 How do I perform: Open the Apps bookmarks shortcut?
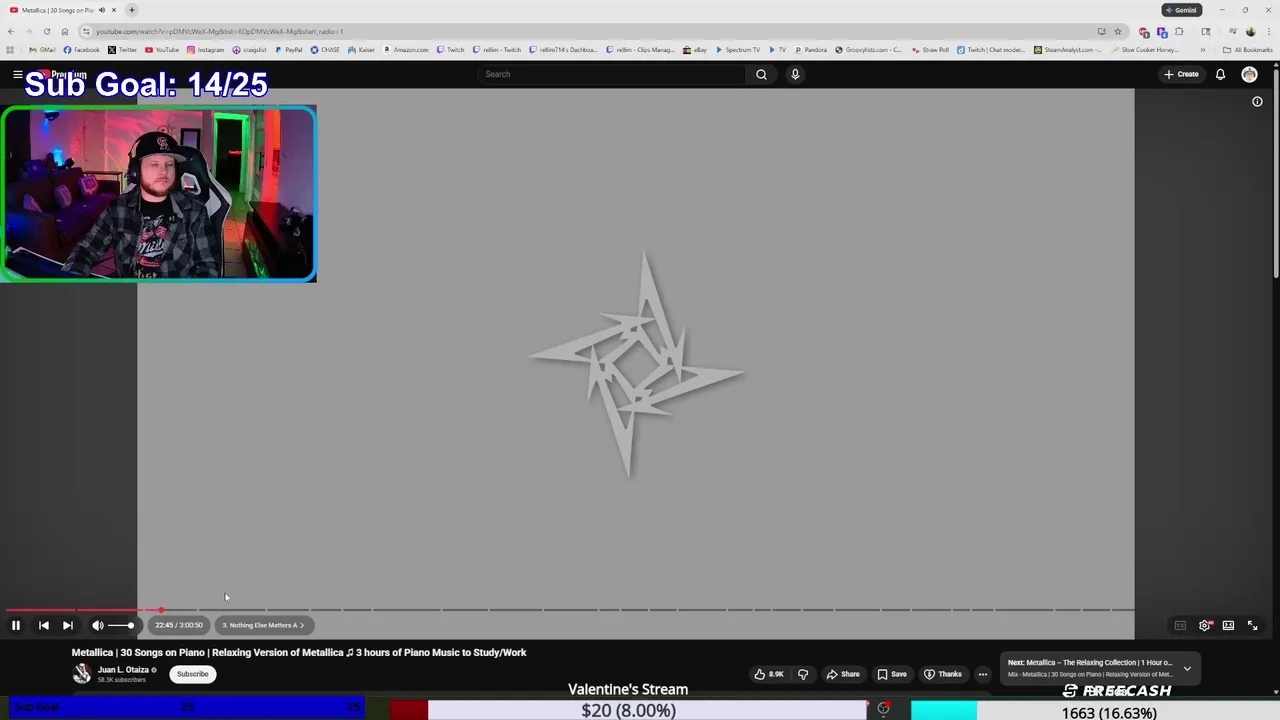click(10, 49)
